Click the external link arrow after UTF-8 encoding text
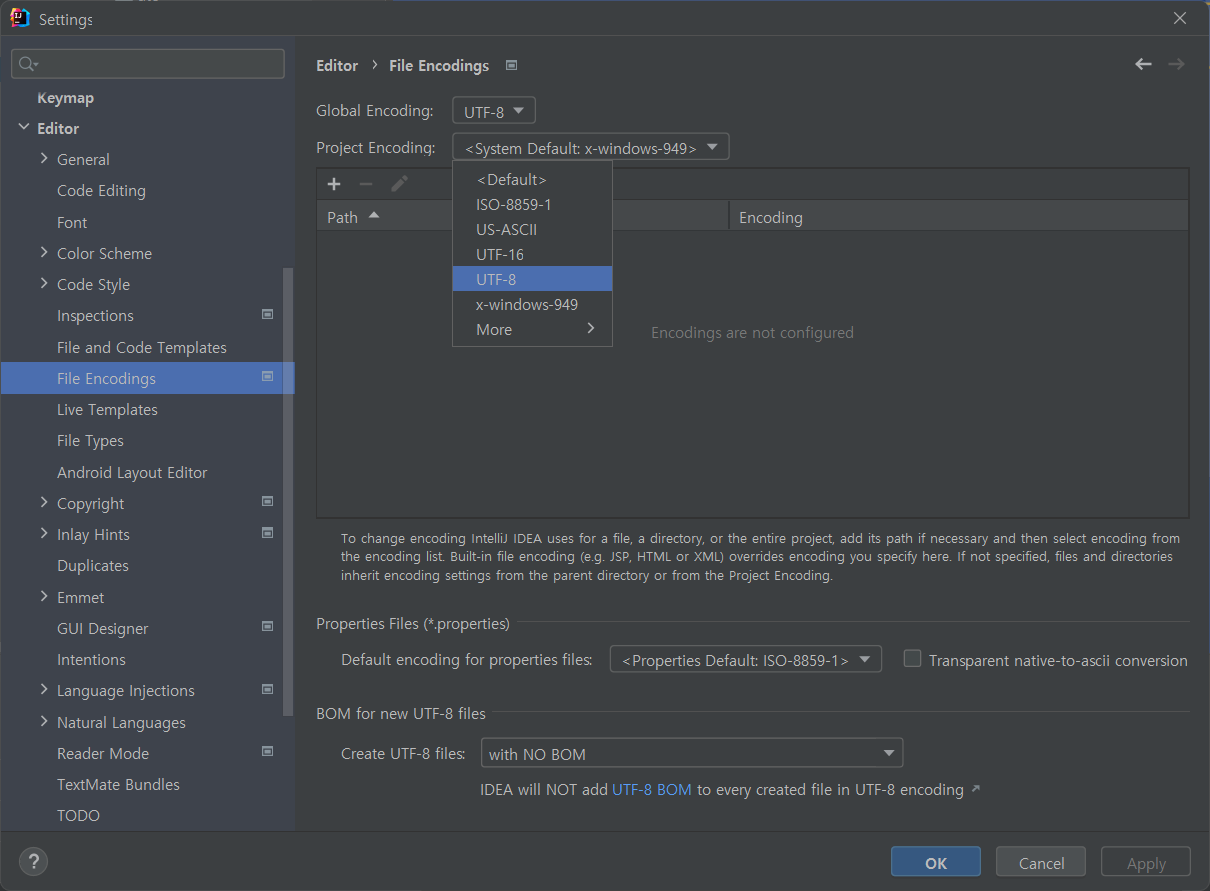Screen dimensions: 1210x891 pos(976,789)
